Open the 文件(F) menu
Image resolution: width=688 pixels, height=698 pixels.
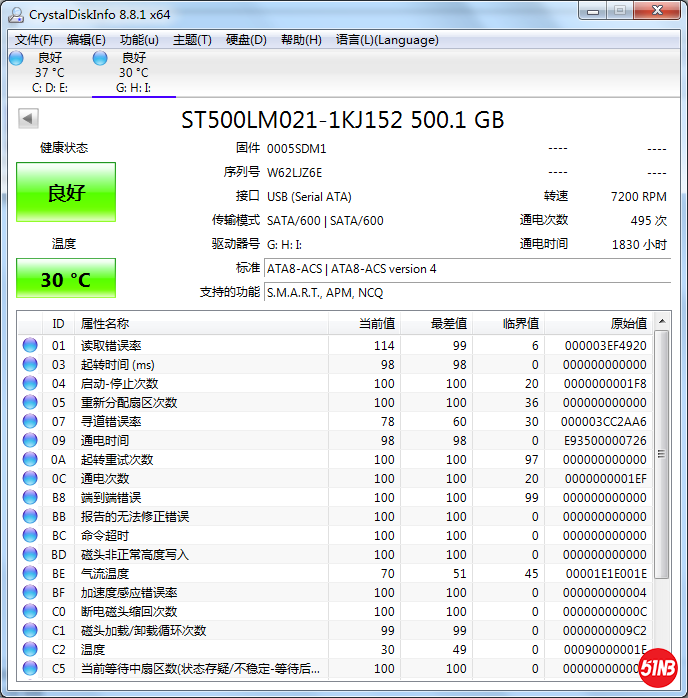[x=34, y=40]
